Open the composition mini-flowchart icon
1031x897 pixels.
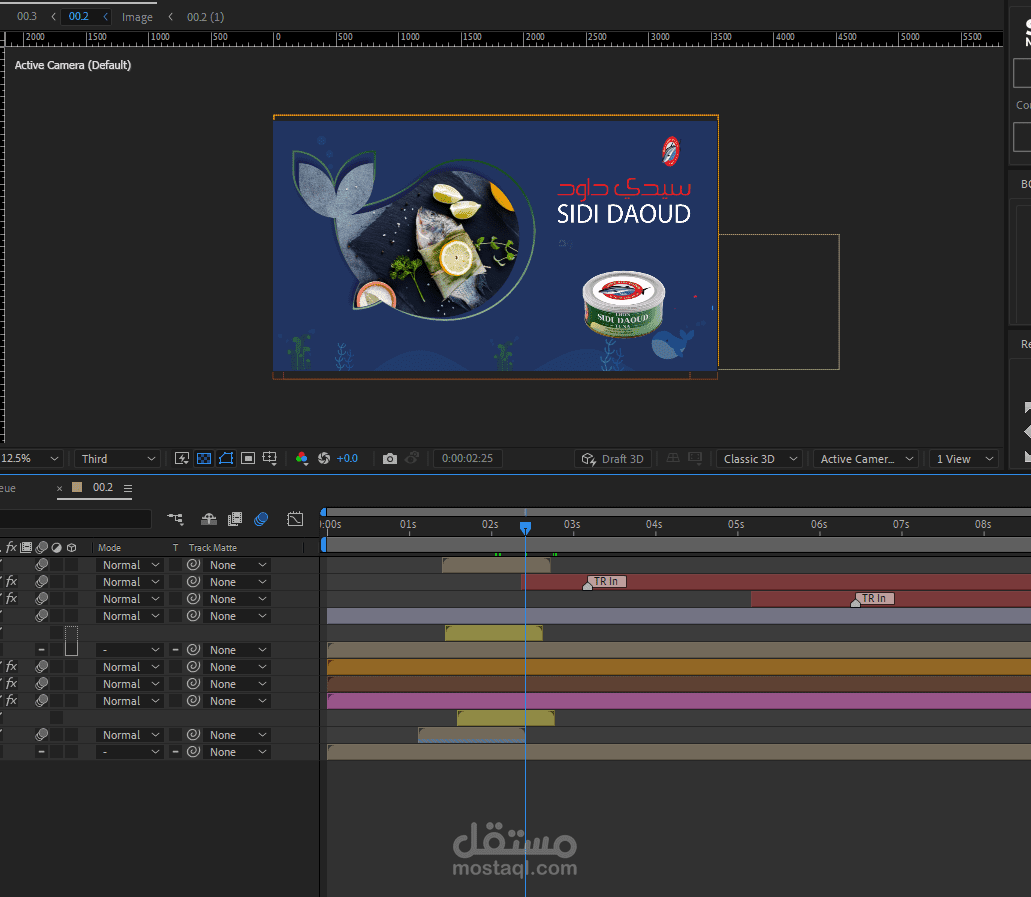[175, 519]
